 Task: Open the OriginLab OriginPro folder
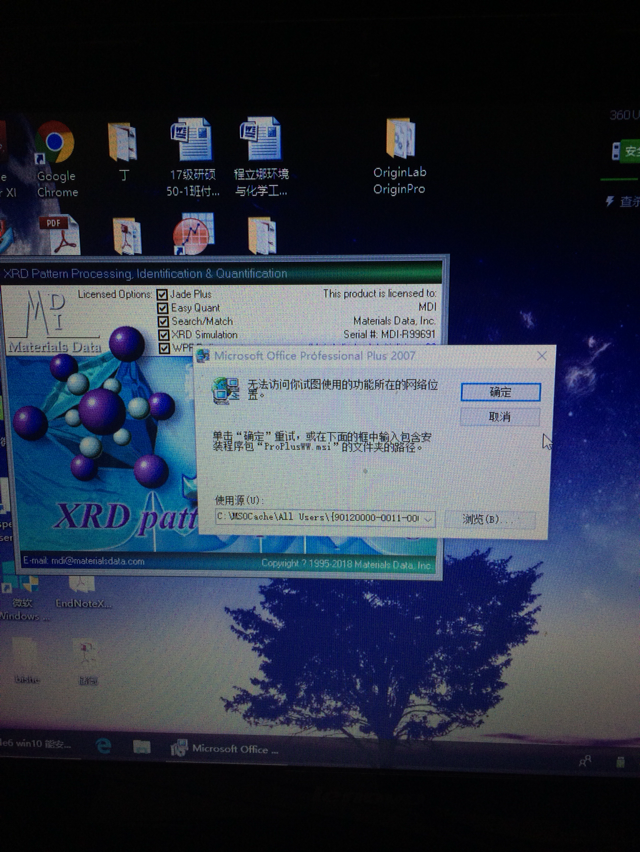[400, 156]
